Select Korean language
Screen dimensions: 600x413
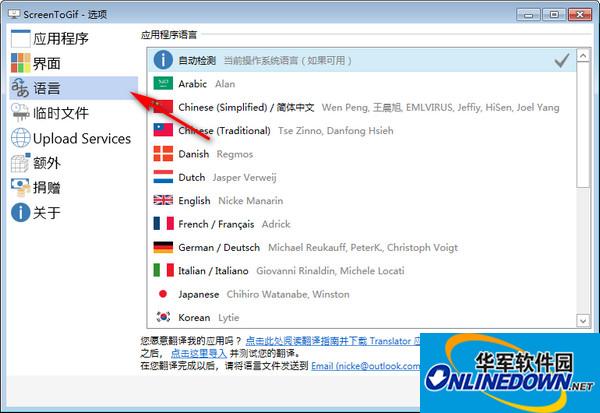coord(362,317)
